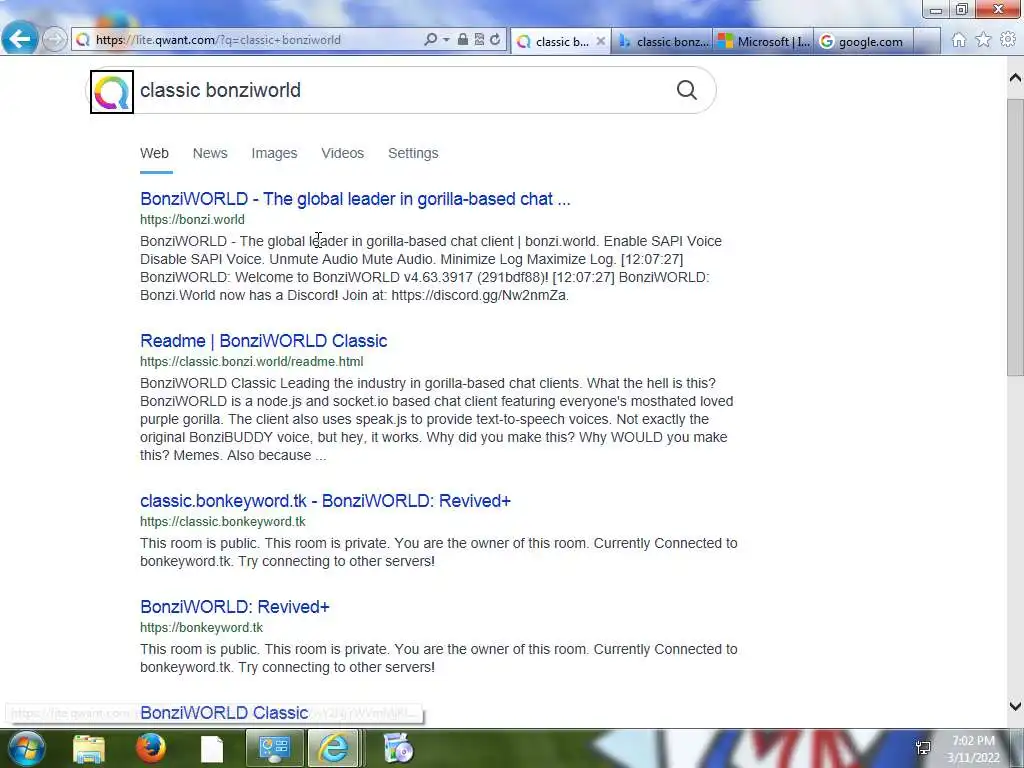
Task: Switch to the Bing 'classic bonz...' tab
Action: click(662, 41)
